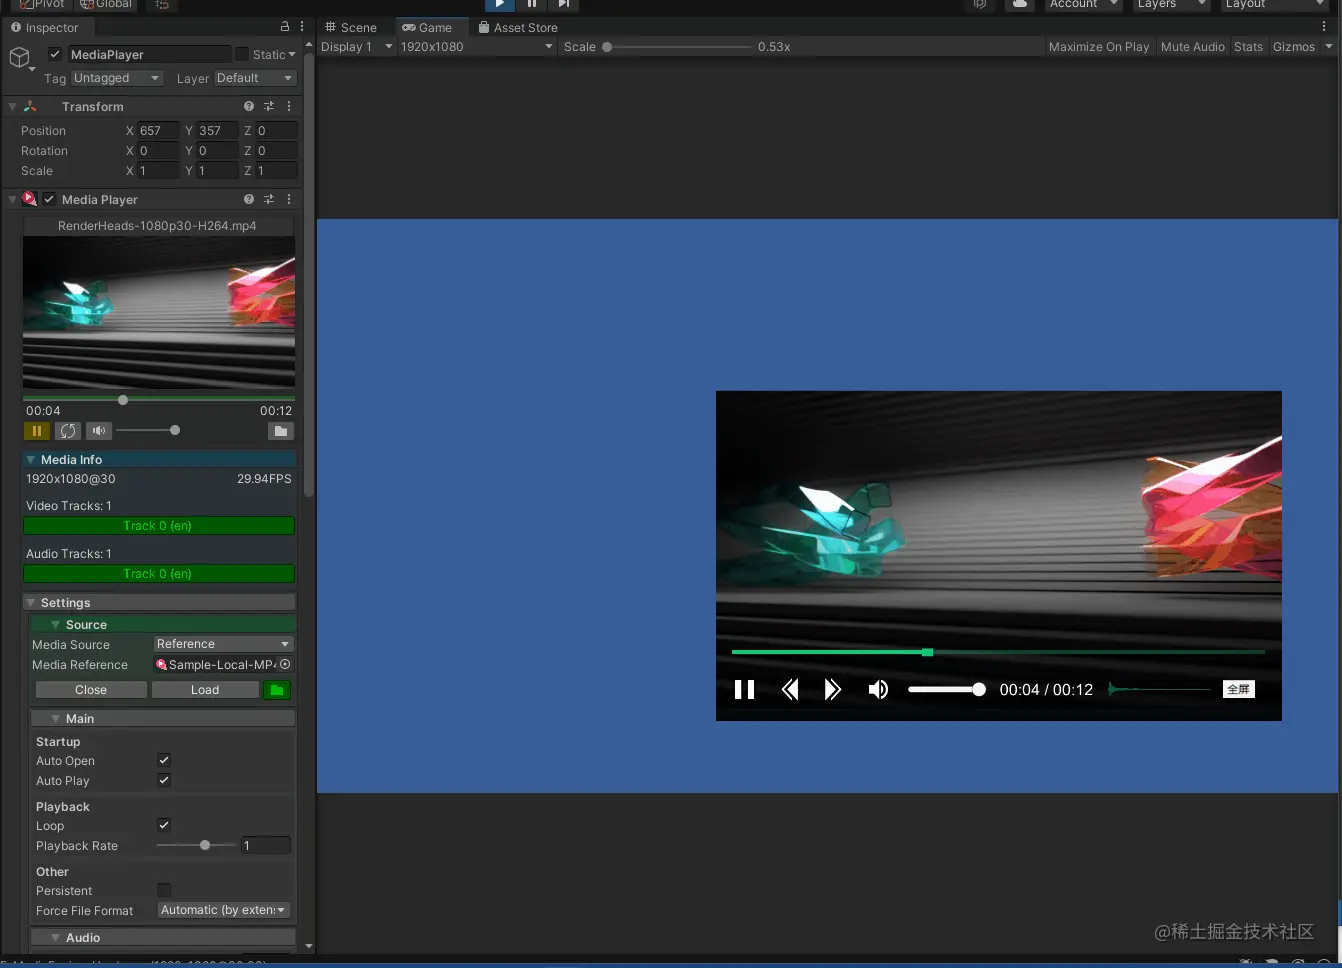
Task: Open Media Reference object picker circle
Action: tap(285, 664)
